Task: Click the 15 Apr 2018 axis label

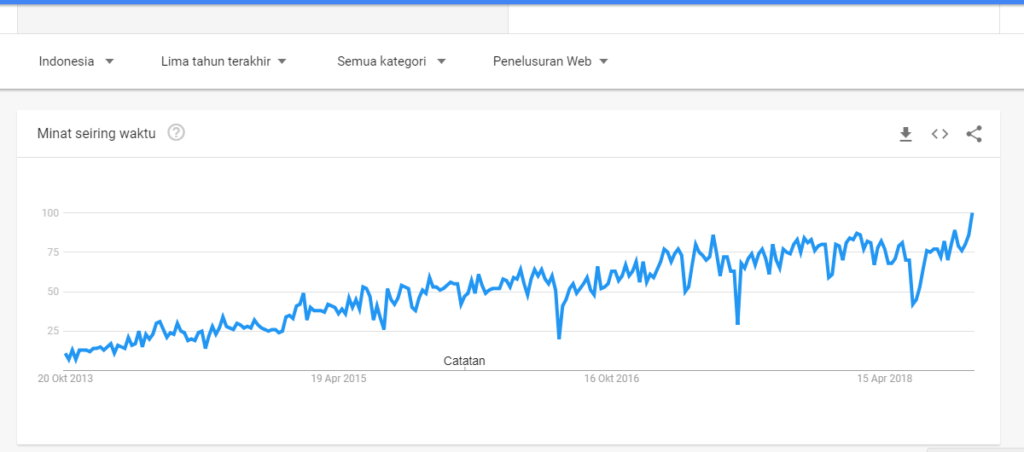Action: click(x=885, y=378)
